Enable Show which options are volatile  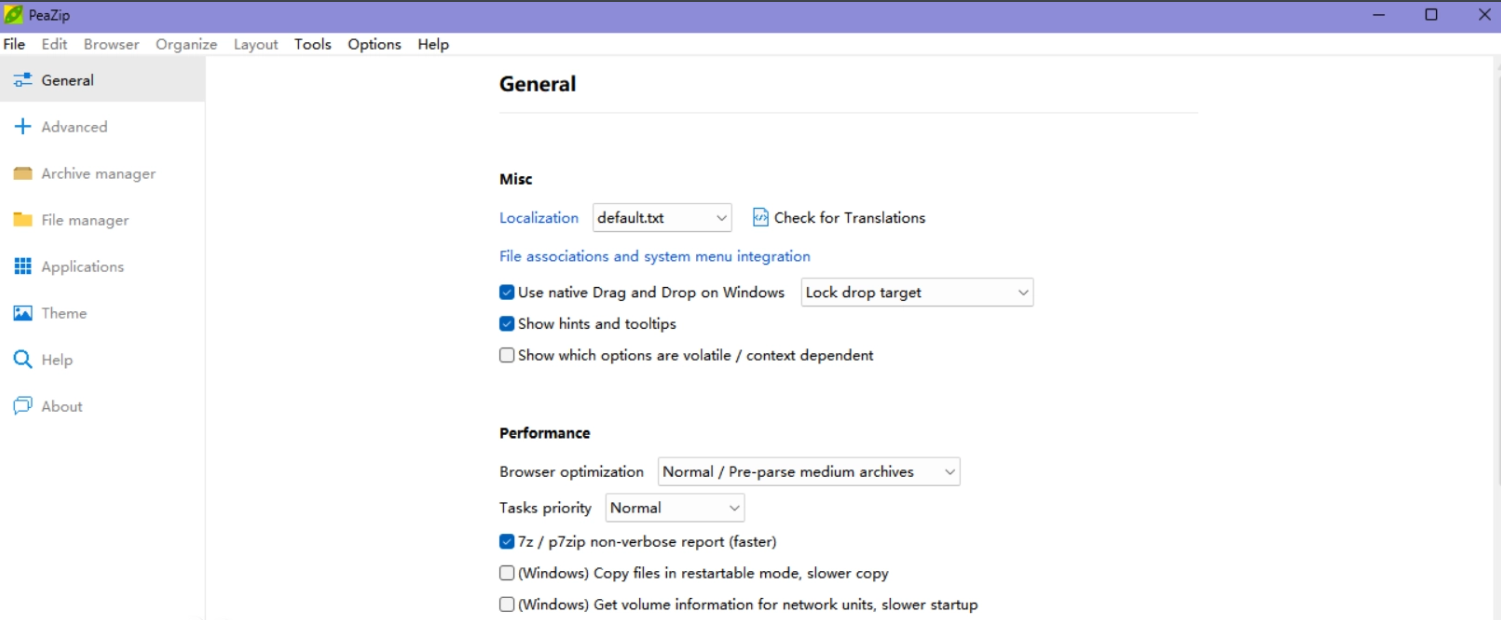pyautogui.click(x=507, y=355)
